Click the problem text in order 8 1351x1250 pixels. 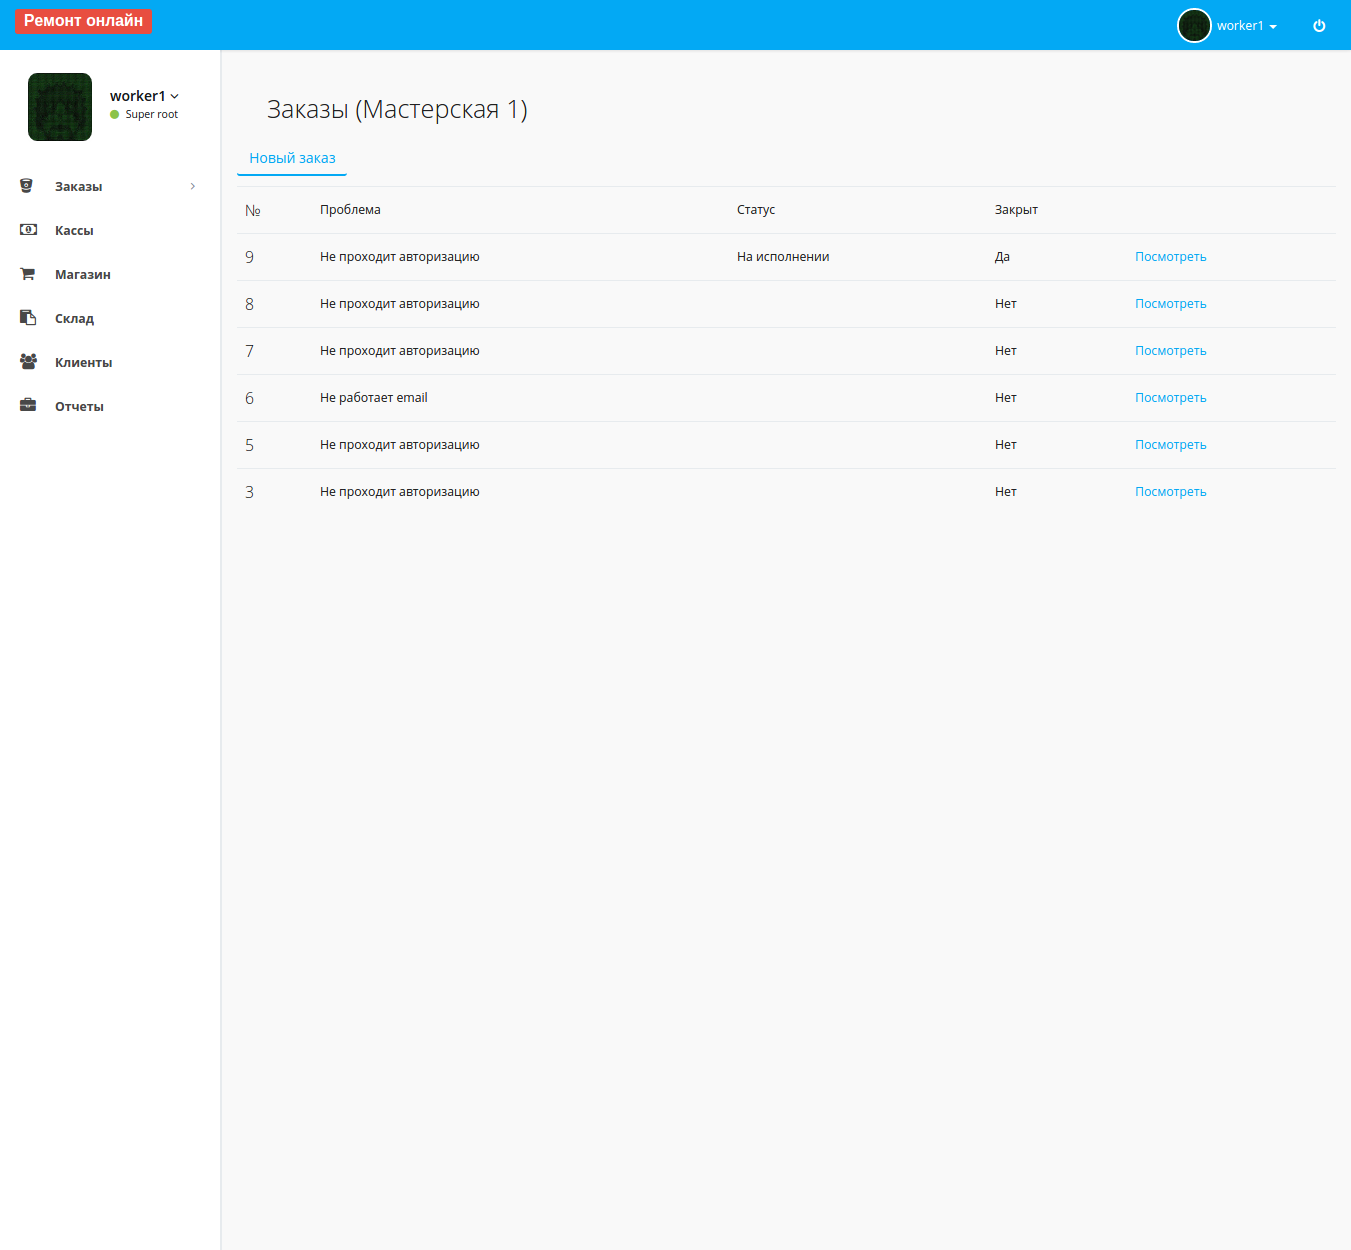pyautogui.click(x=400, y=304)
